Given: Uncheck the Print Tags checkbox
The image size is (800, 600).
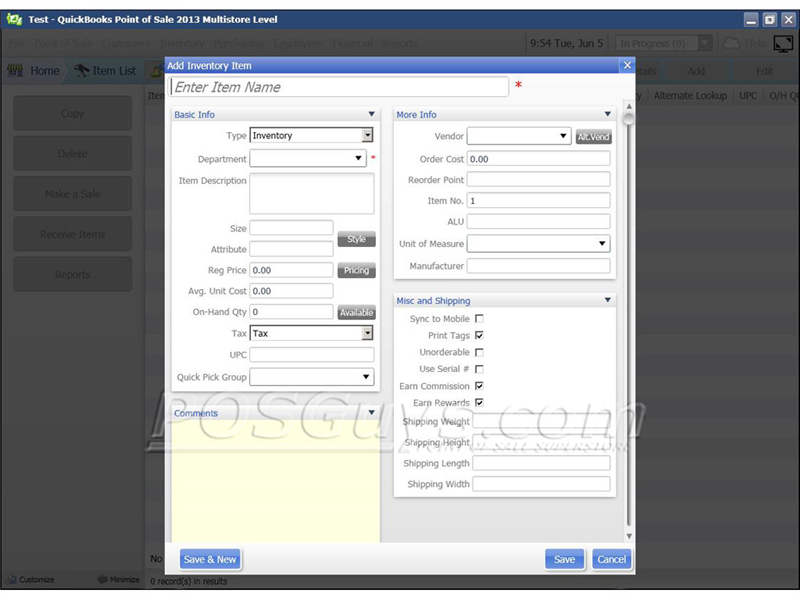Looking at the screenshot, I should tap(479, 335).
